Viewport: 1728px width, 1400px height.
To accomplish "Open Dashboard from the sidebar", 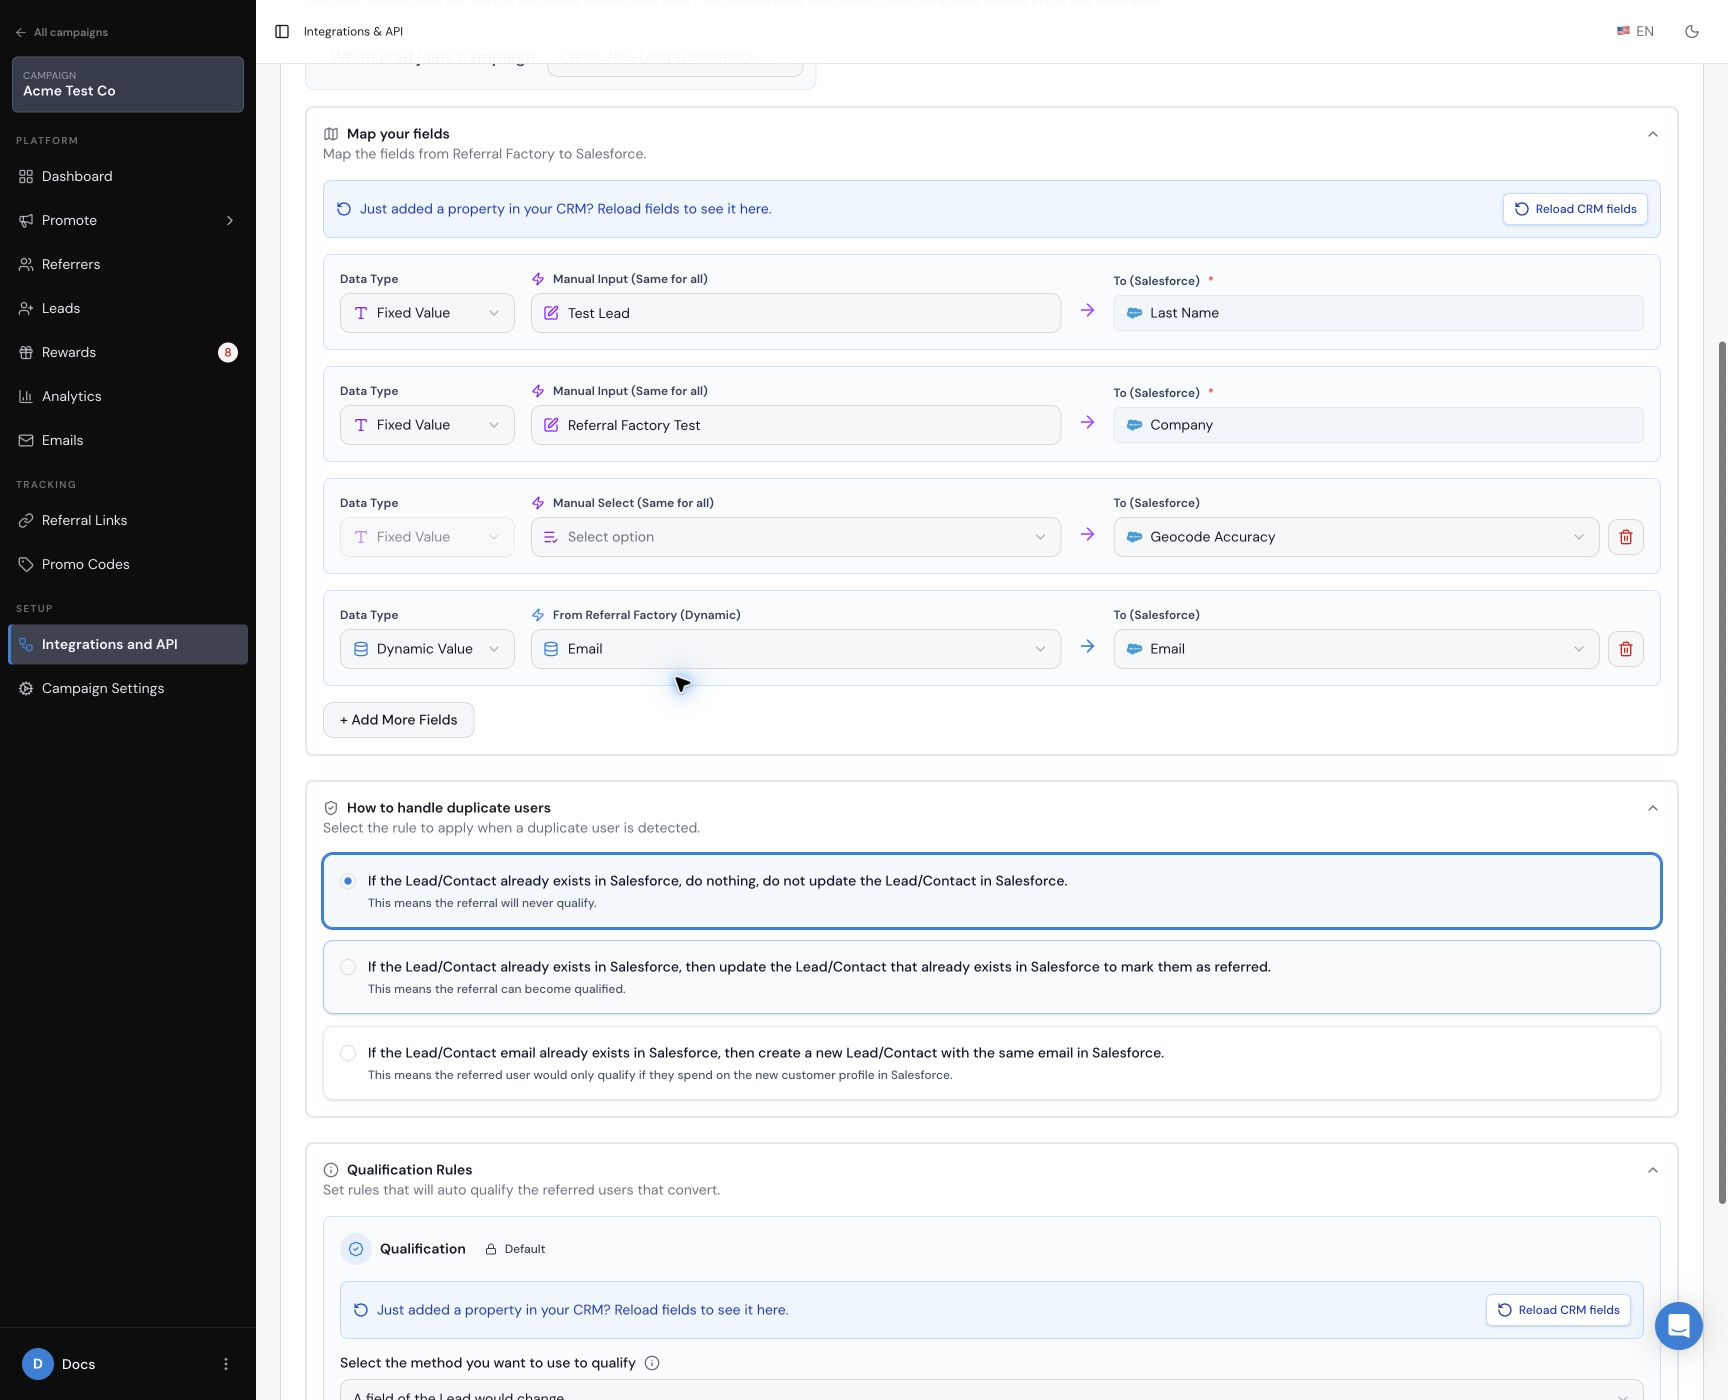I will pyautogui.click(x=128, y=176).
